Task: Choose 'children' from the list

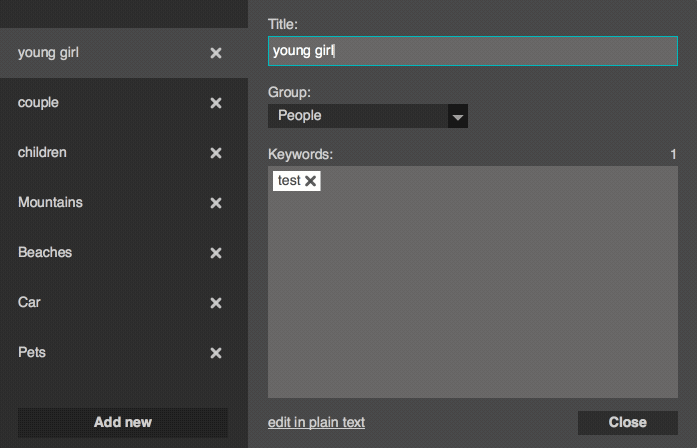Action: click(124, 152)
